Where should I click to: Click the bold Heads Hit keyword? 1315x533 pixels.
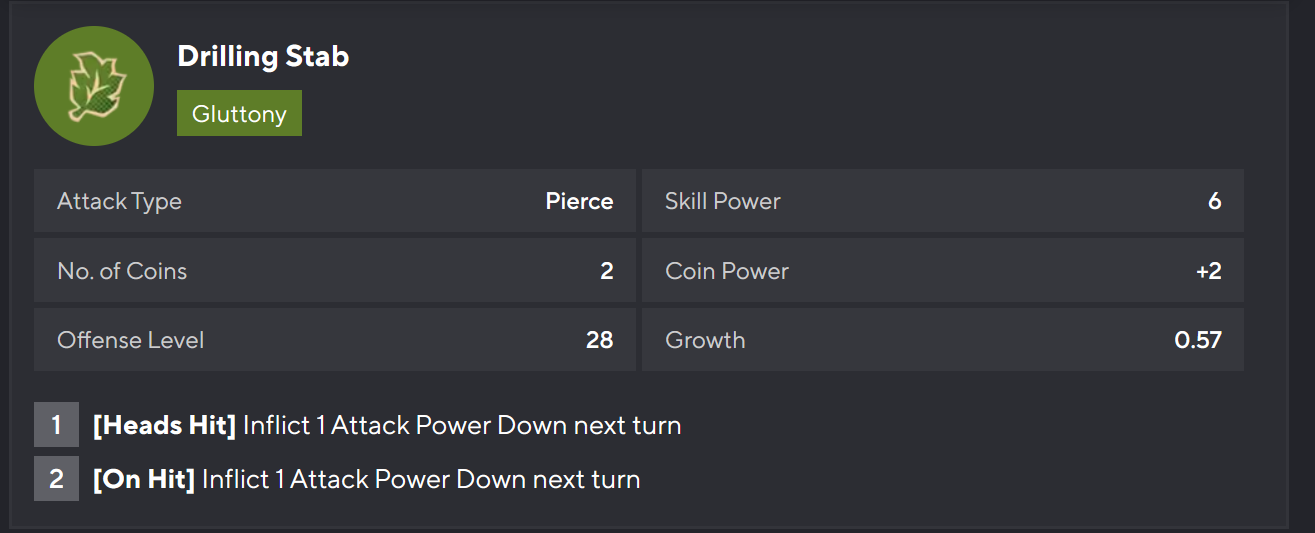click(x=164, y=425)
